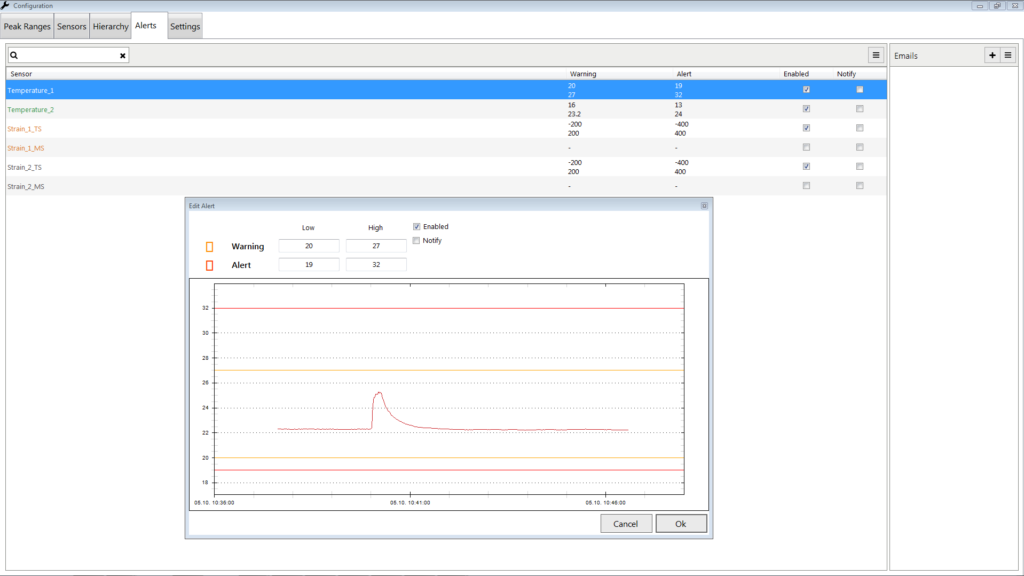Open the Emails panel menu icon
1024x576 pixels.
(1008, 56)
